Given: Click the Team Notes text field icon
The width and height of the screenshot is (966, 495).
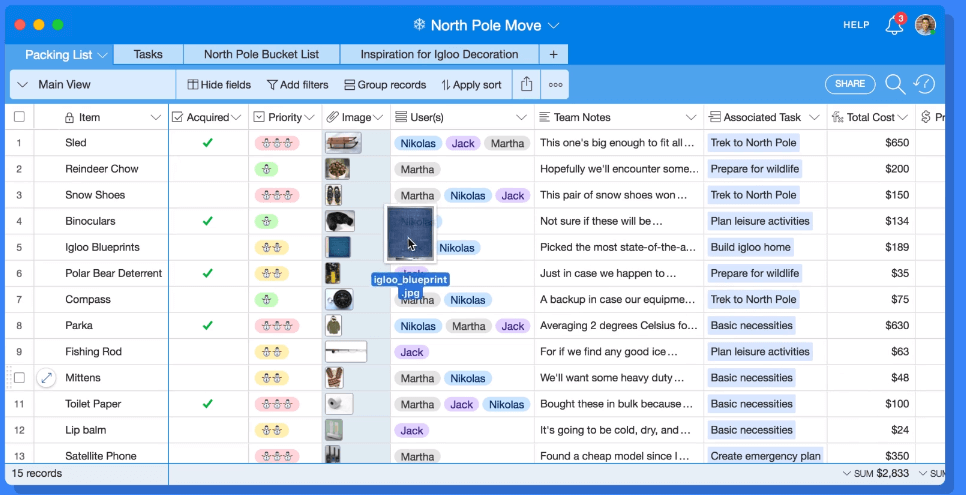Looking at the screenshot, I should click(545, 117).
